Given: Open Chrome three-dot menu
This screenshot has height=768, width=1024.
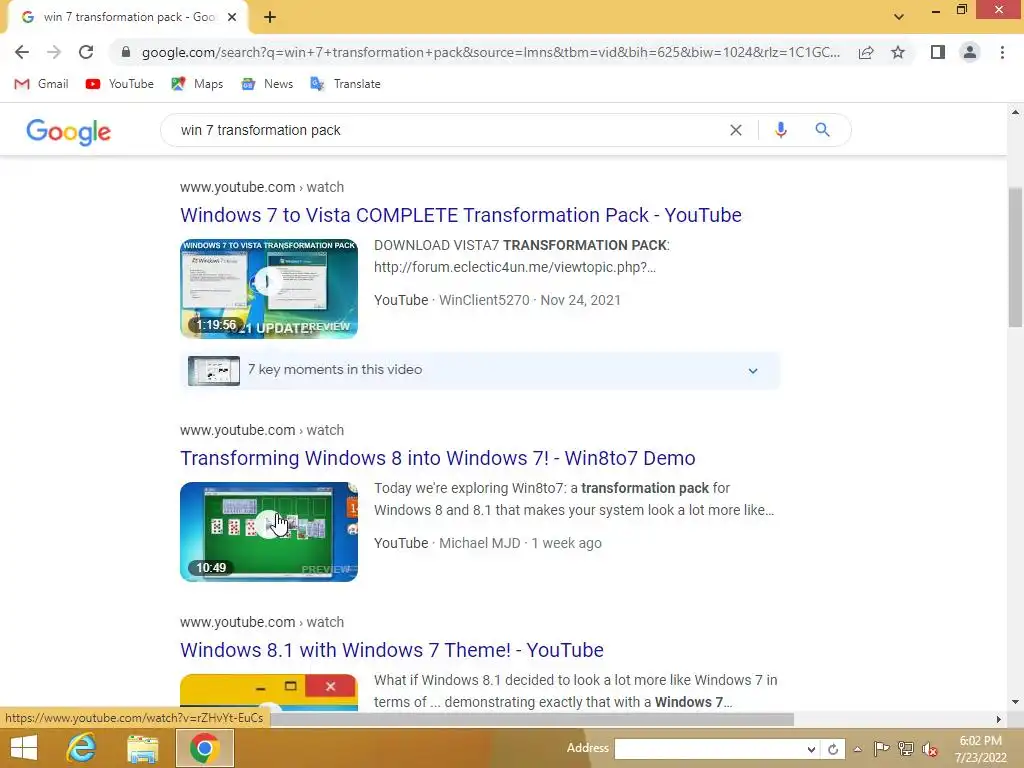Looking at the screenshot, I should pyautogui.click(x=1002, y=52).
